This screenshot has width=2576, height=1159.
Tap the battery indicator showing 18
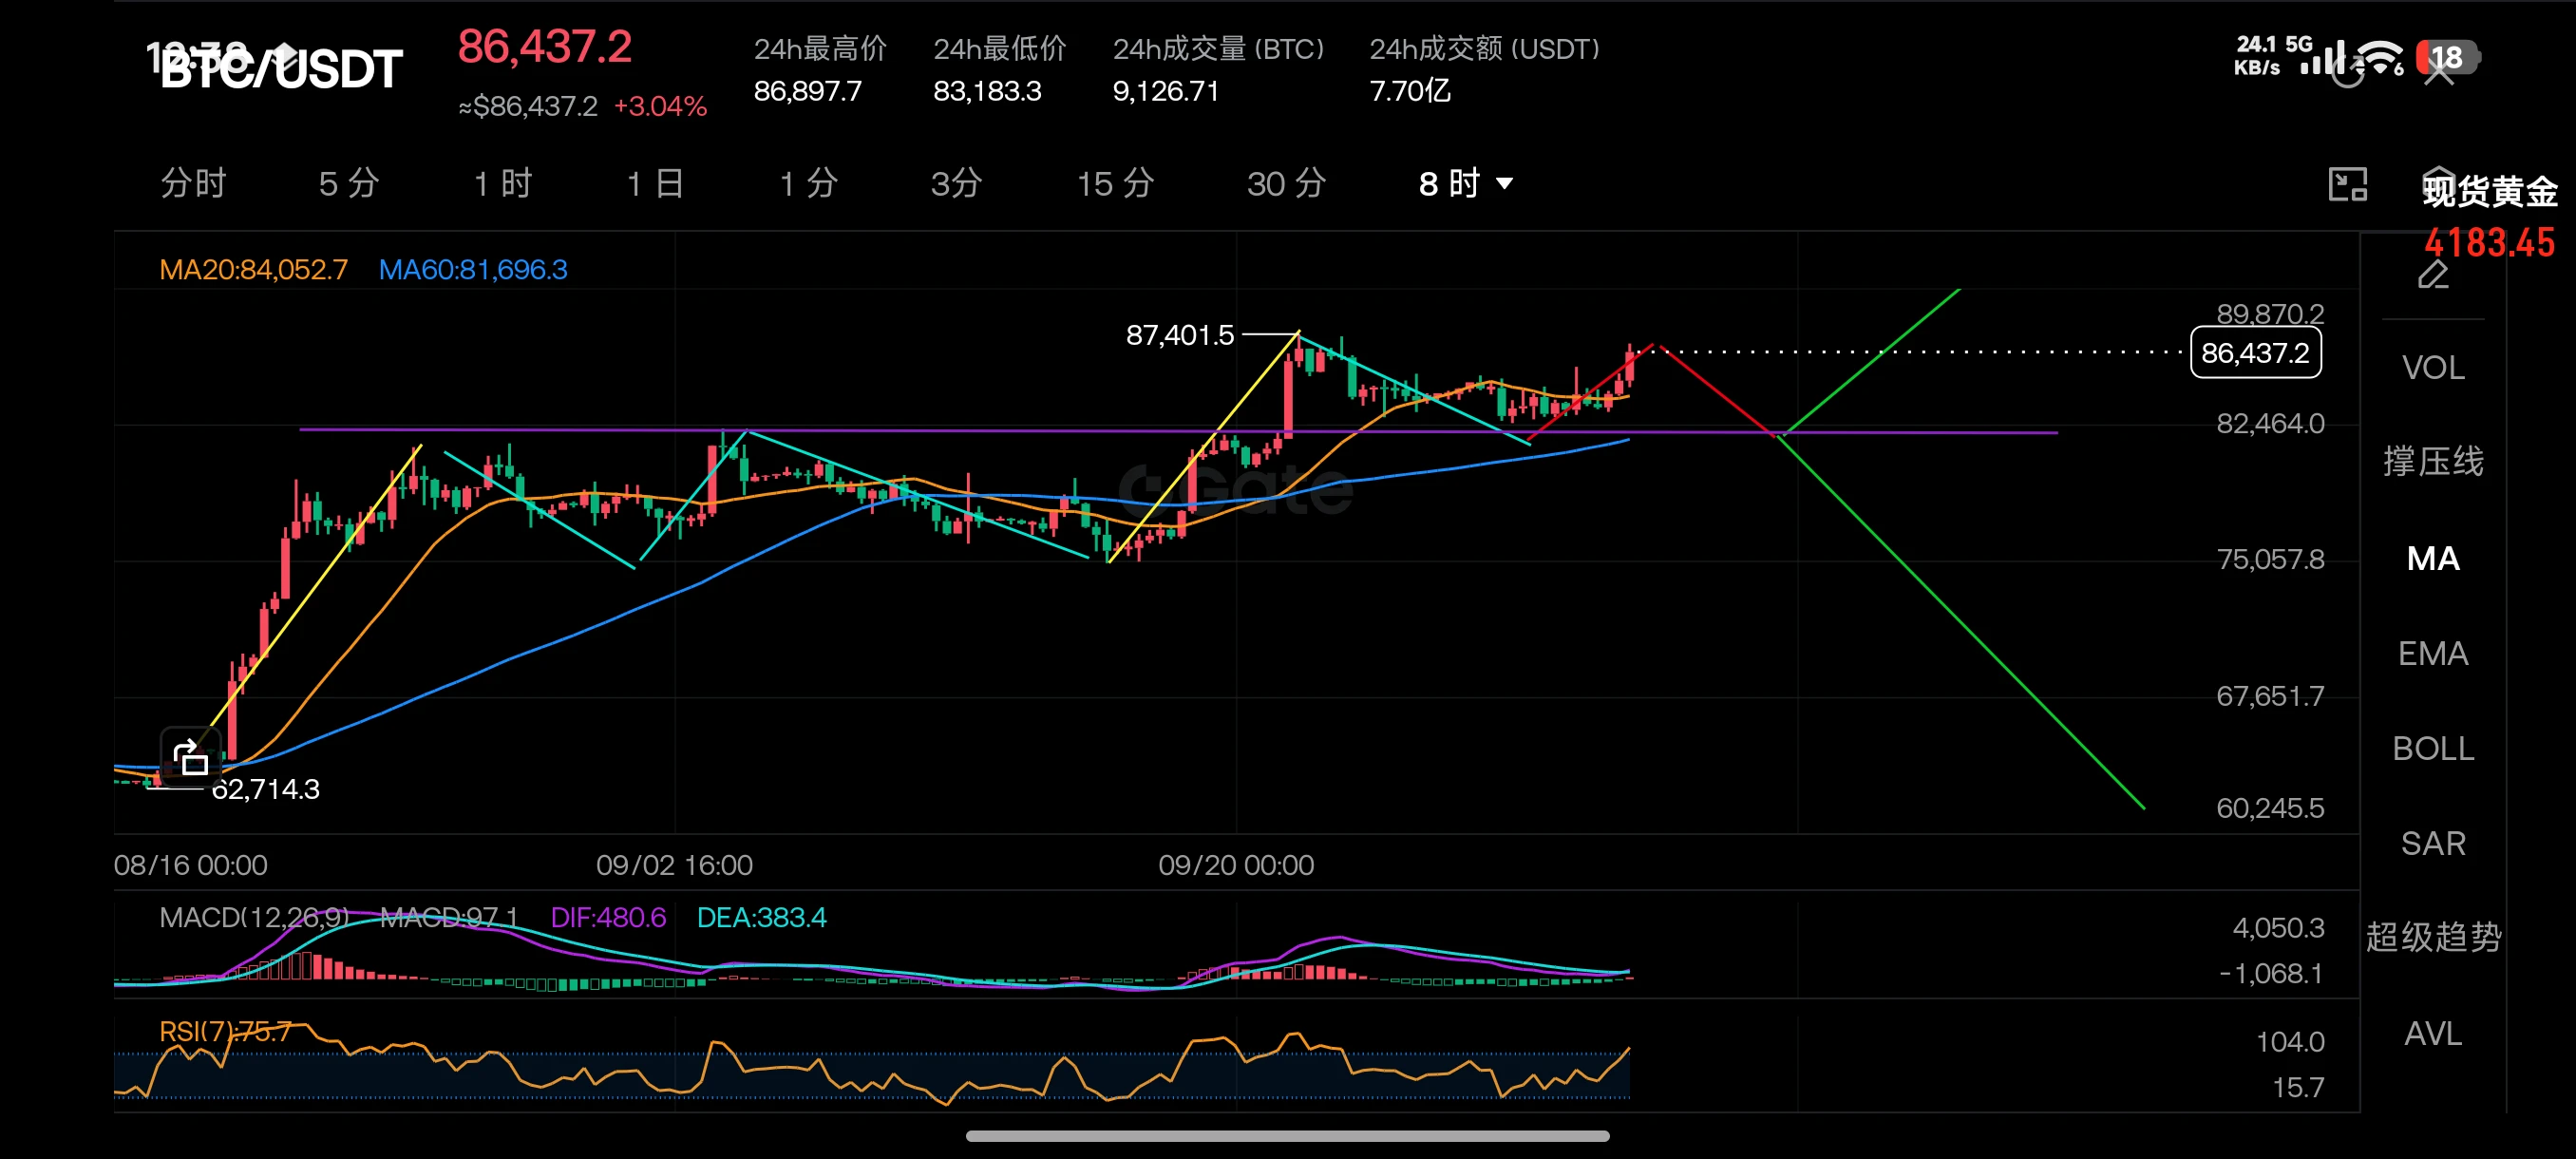click(2447, 57)
